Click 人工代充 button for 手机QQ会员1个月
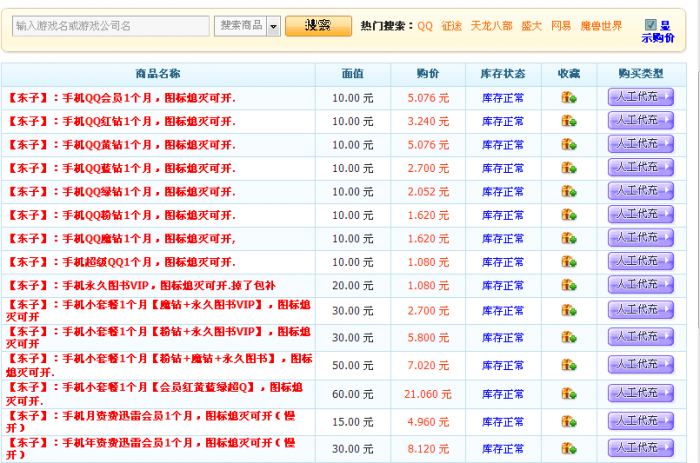This screenshot has width=700, height=463. pyautogui.click(x=641, y=97)
